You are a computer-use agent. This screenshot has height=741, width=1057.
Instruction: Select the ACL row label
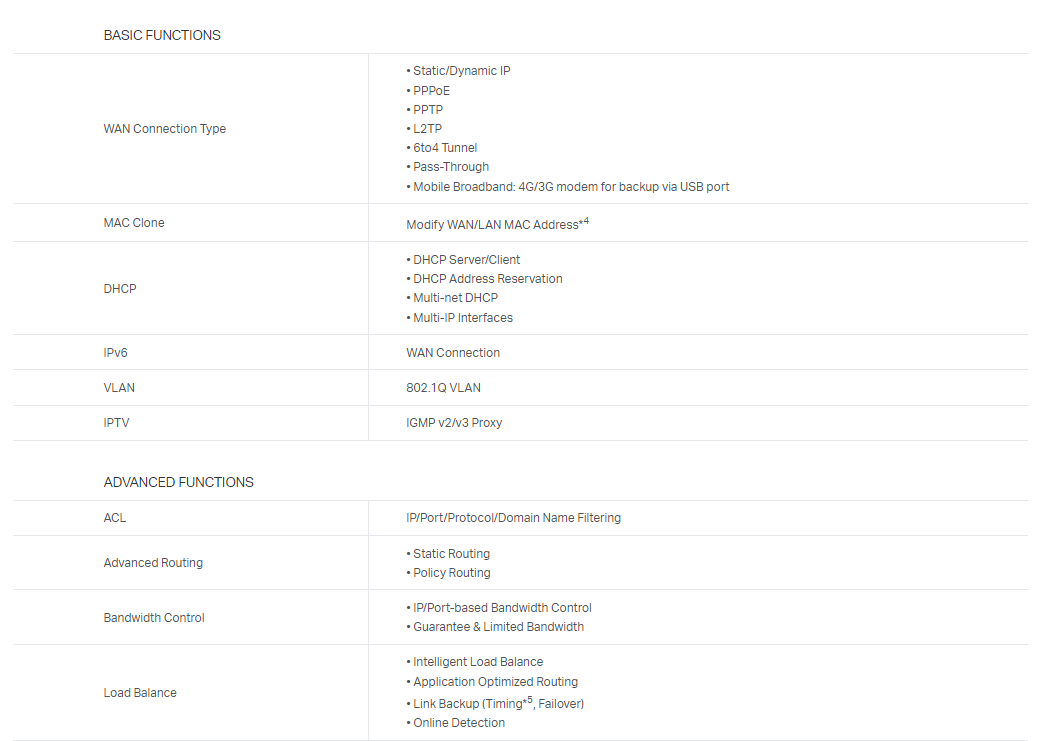115,518
